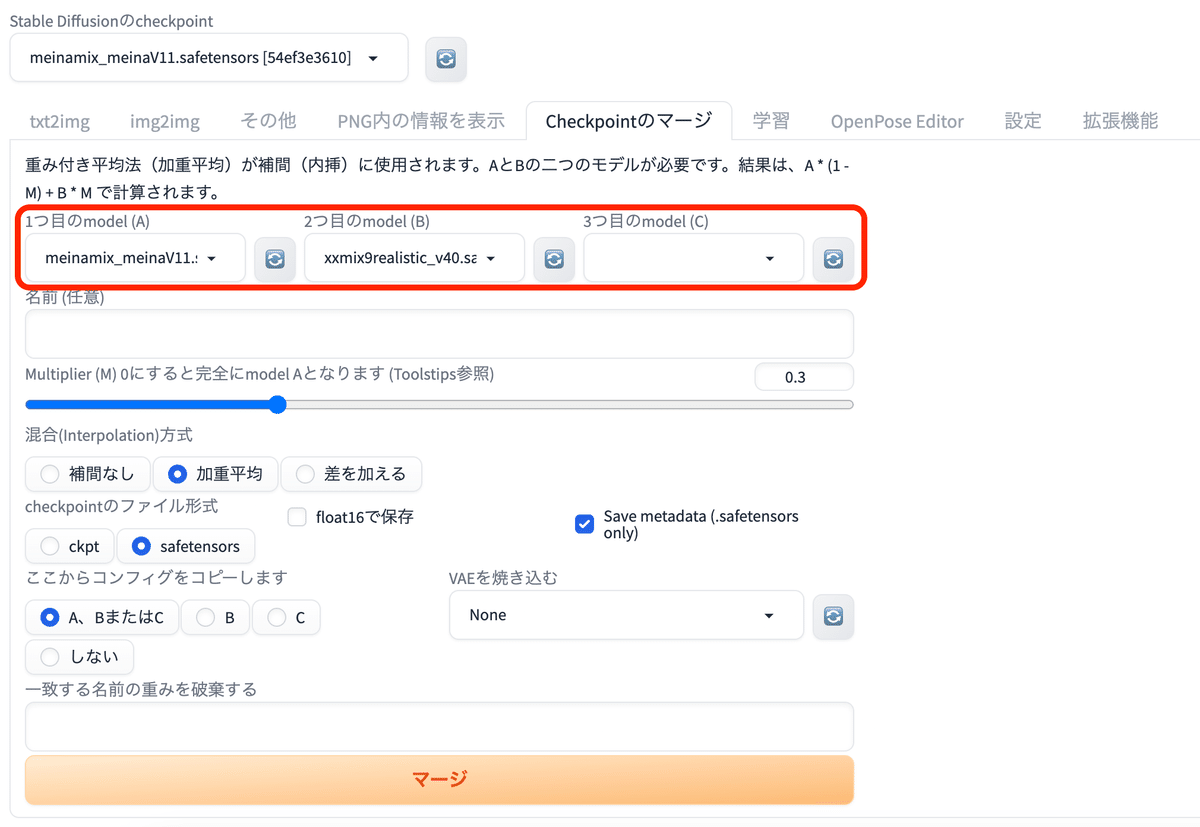Select the 加重平均 interpolation option
Viewport: 1200px width, 827px height.
(x=216, y=474)
